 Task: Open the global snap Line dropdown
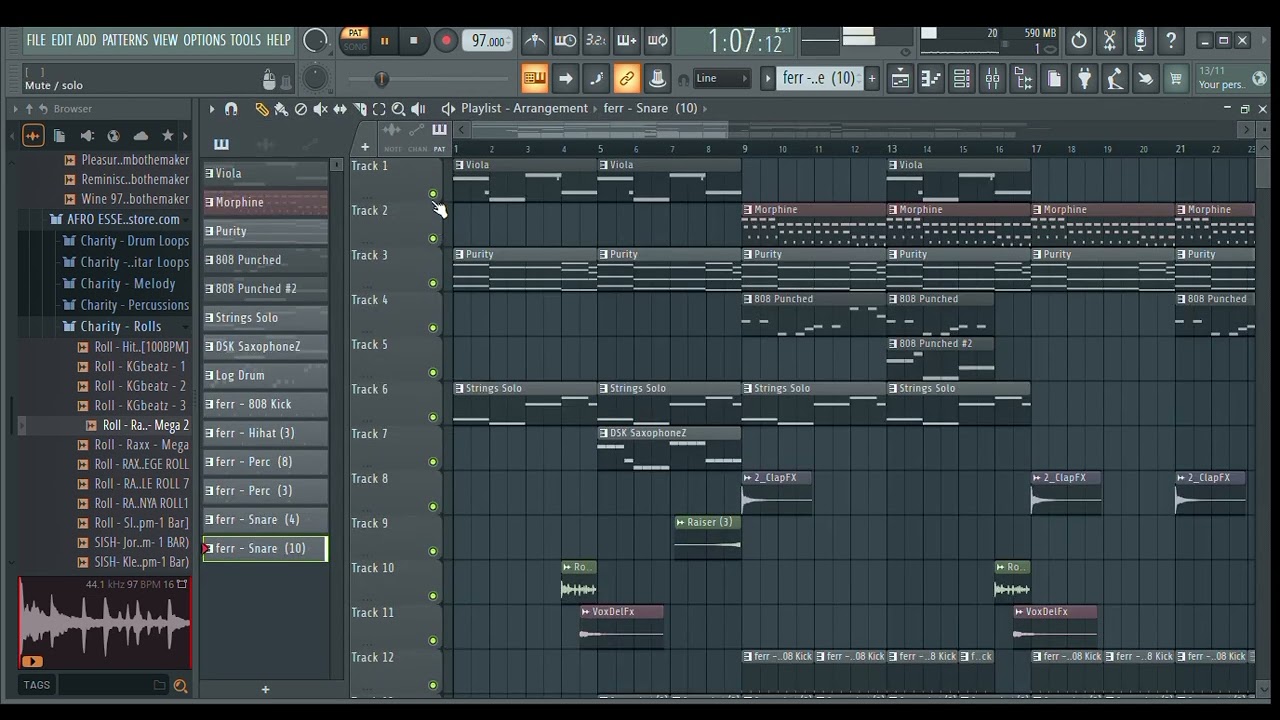722,78
